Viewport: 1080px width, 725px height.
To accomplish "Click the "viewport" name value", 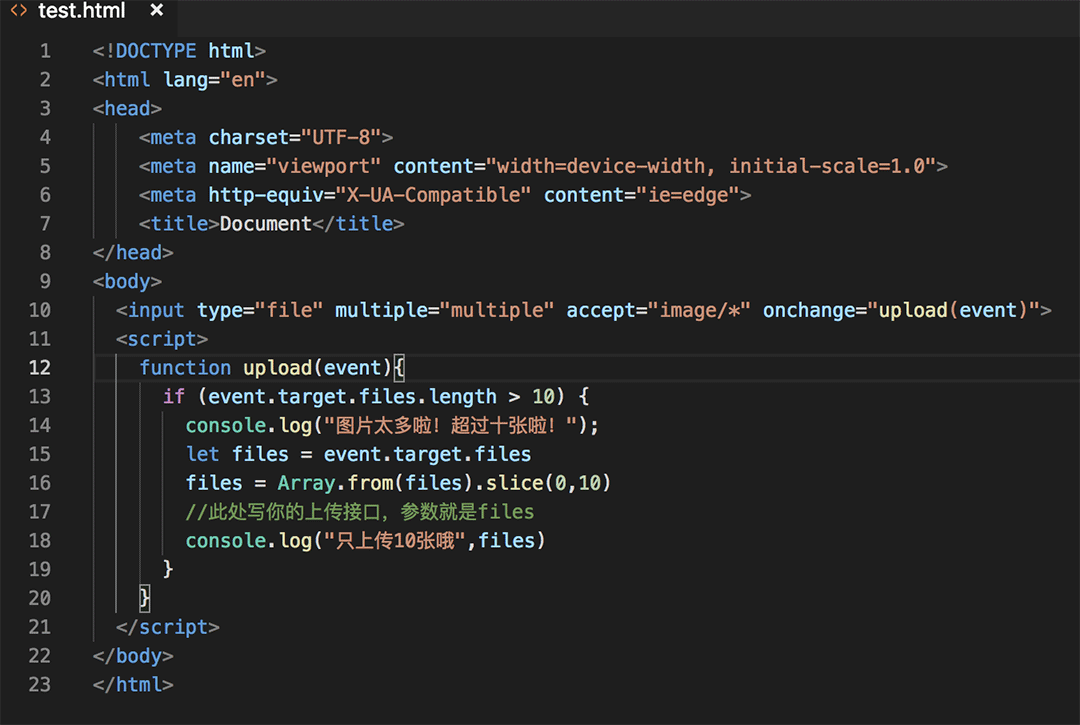I will (x=323, y=167).
